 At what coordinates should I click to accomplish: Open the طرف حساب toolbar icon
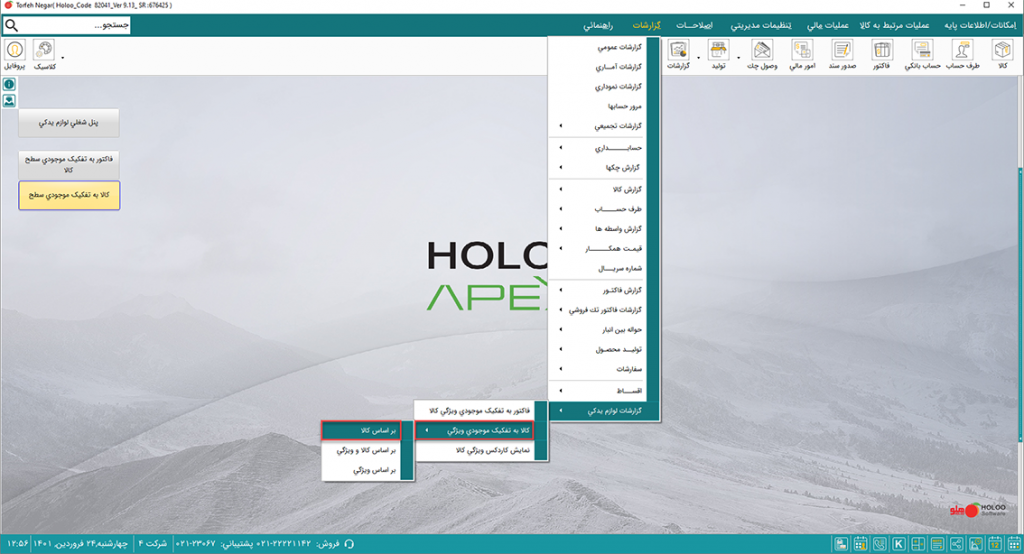click(x=963, y=54)
